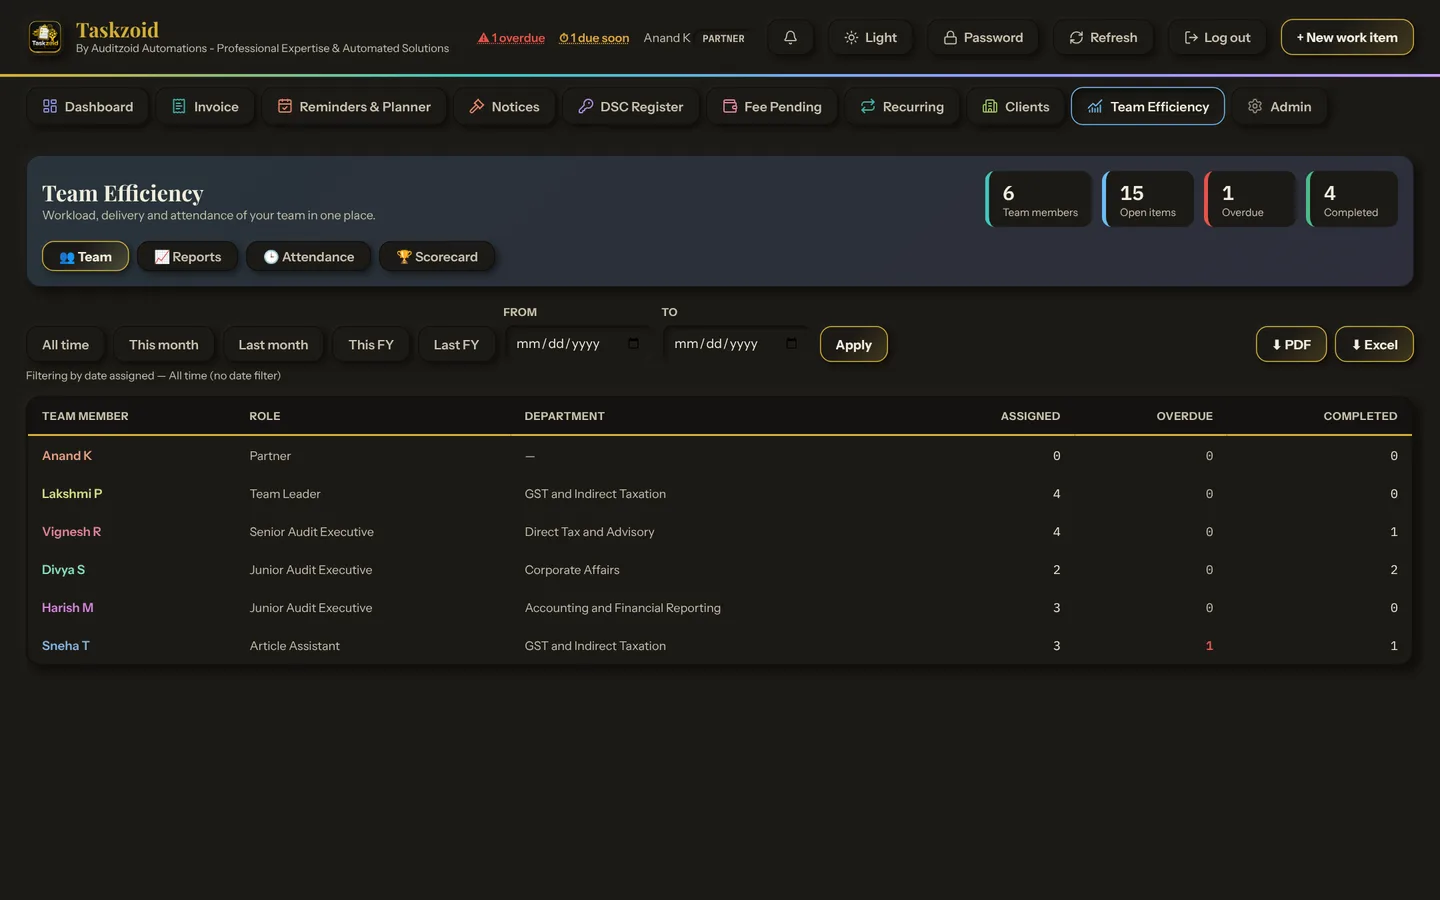1440x900 pixels.
Task: Download the Excel export
Action: pyautogui.click(x=1374, y=344)
